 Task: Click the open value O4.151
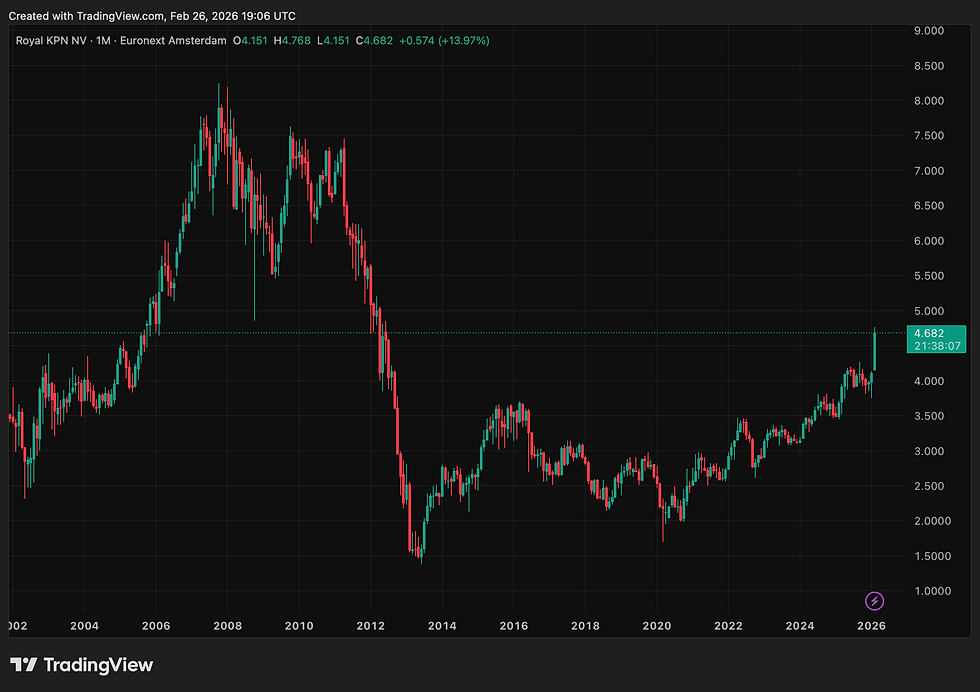(x=250, y=41)
